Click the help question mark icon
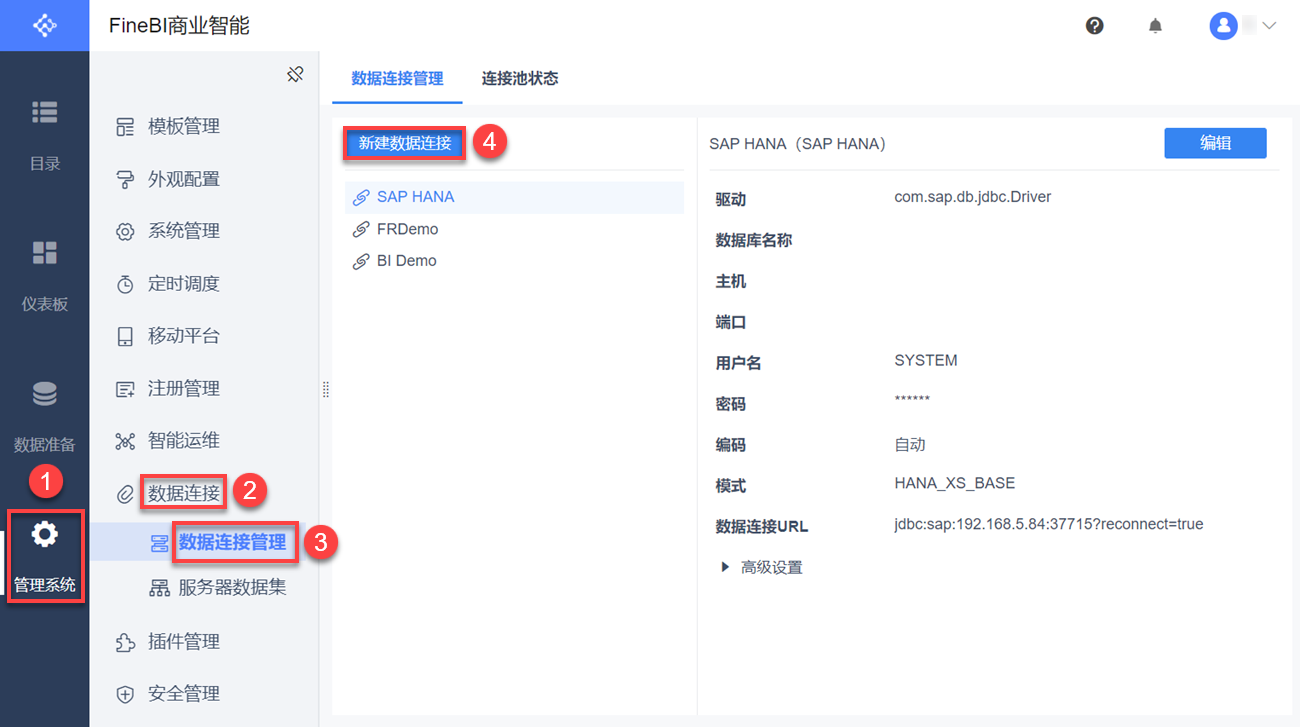Viewport: 1300px width, 727px height. point(1095,26)
